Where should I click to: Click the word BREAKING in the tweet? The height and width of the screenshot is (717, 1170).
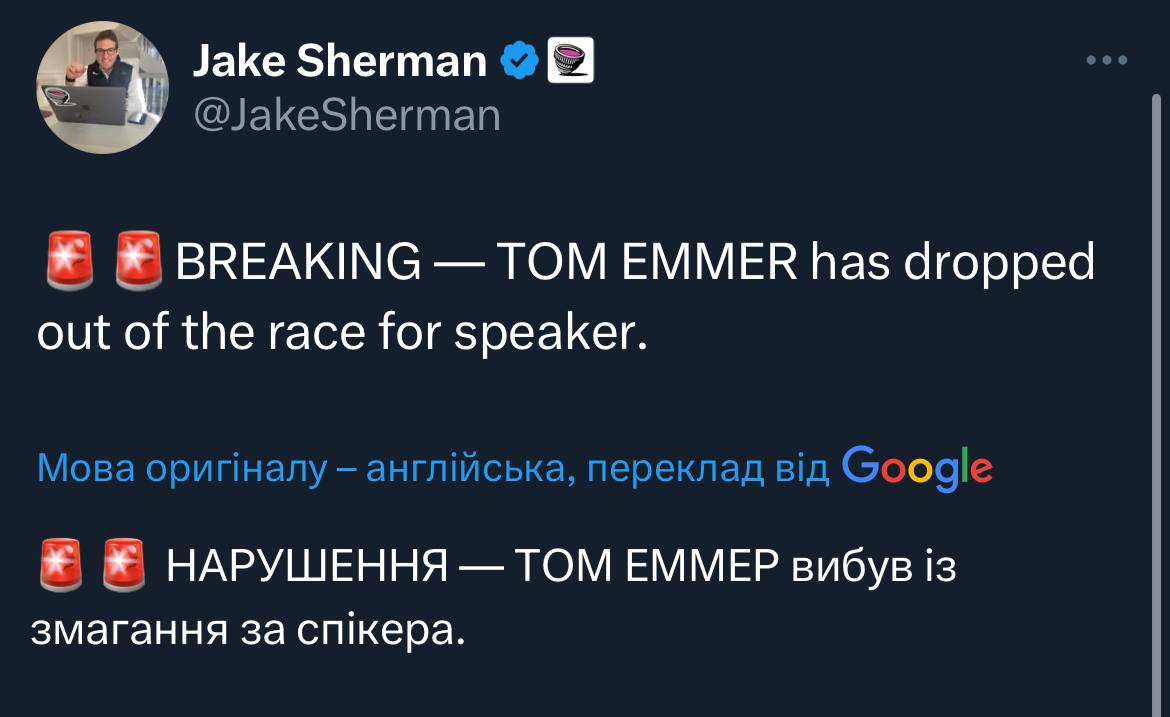pyautogui.click(x=298, y=263)
